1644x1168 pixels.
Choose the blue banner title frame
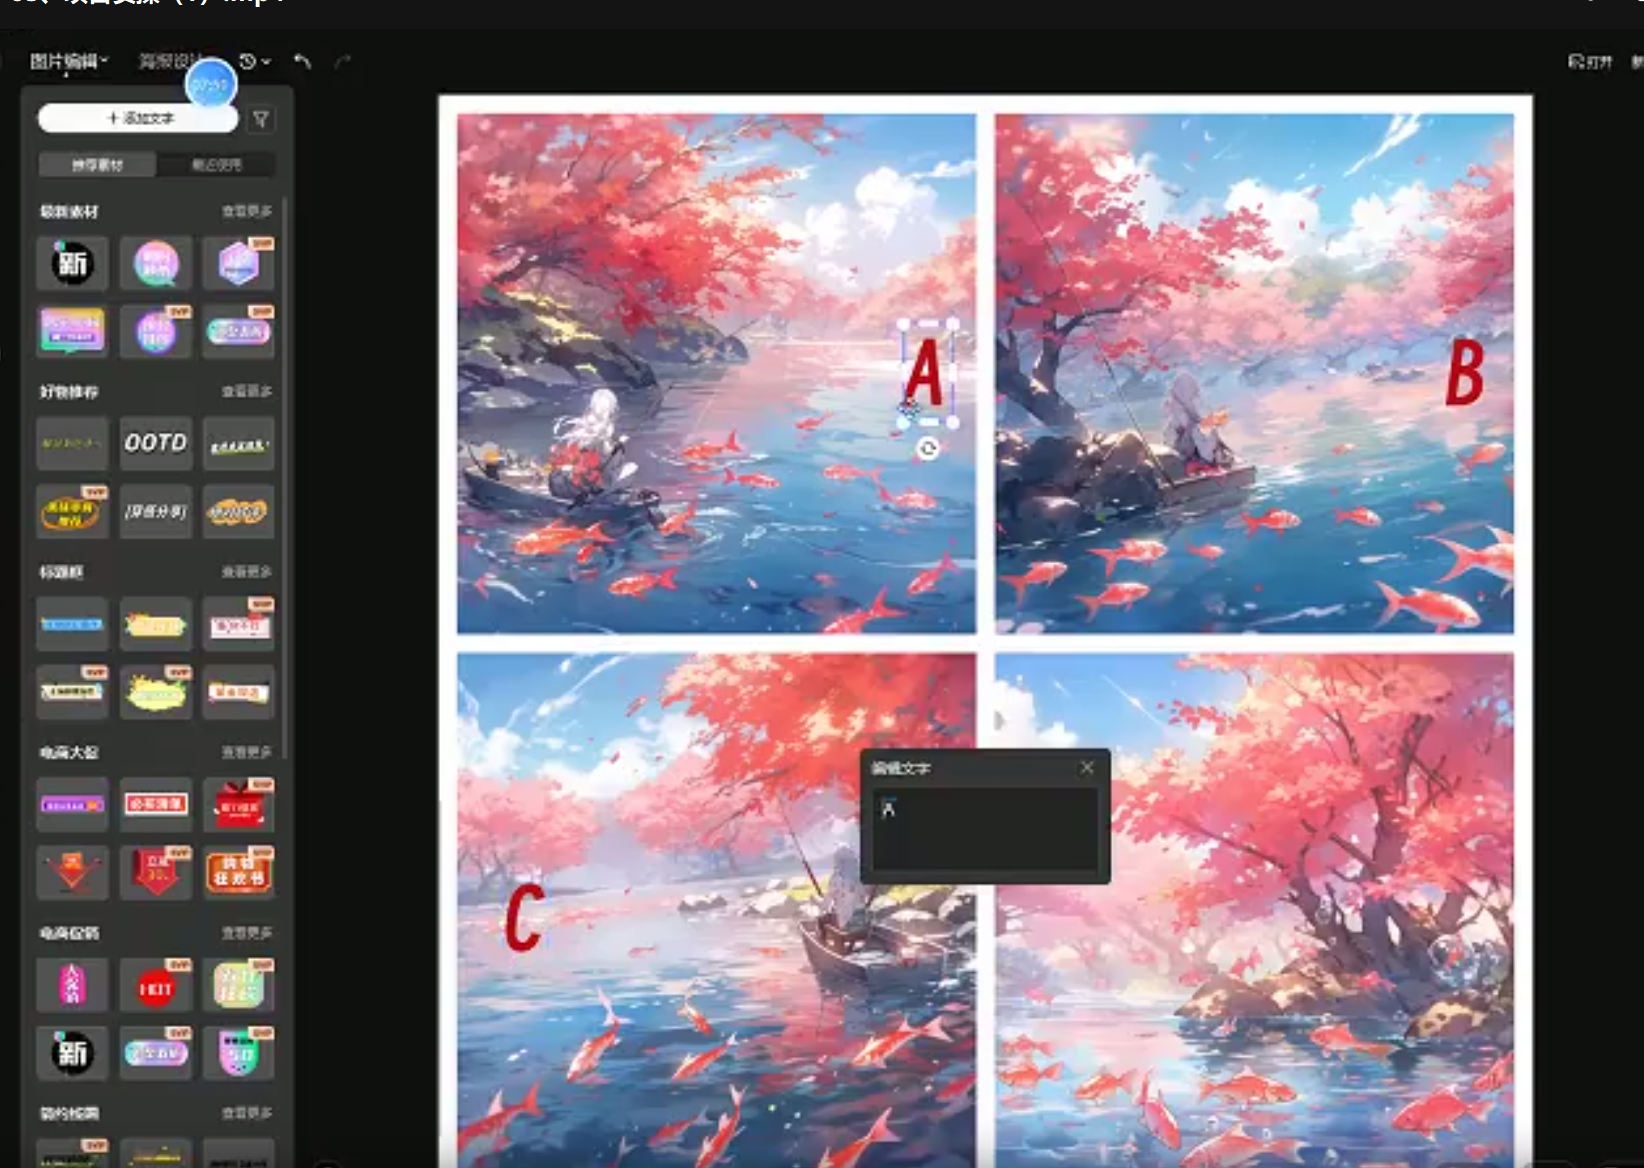[x=72, y=624]
